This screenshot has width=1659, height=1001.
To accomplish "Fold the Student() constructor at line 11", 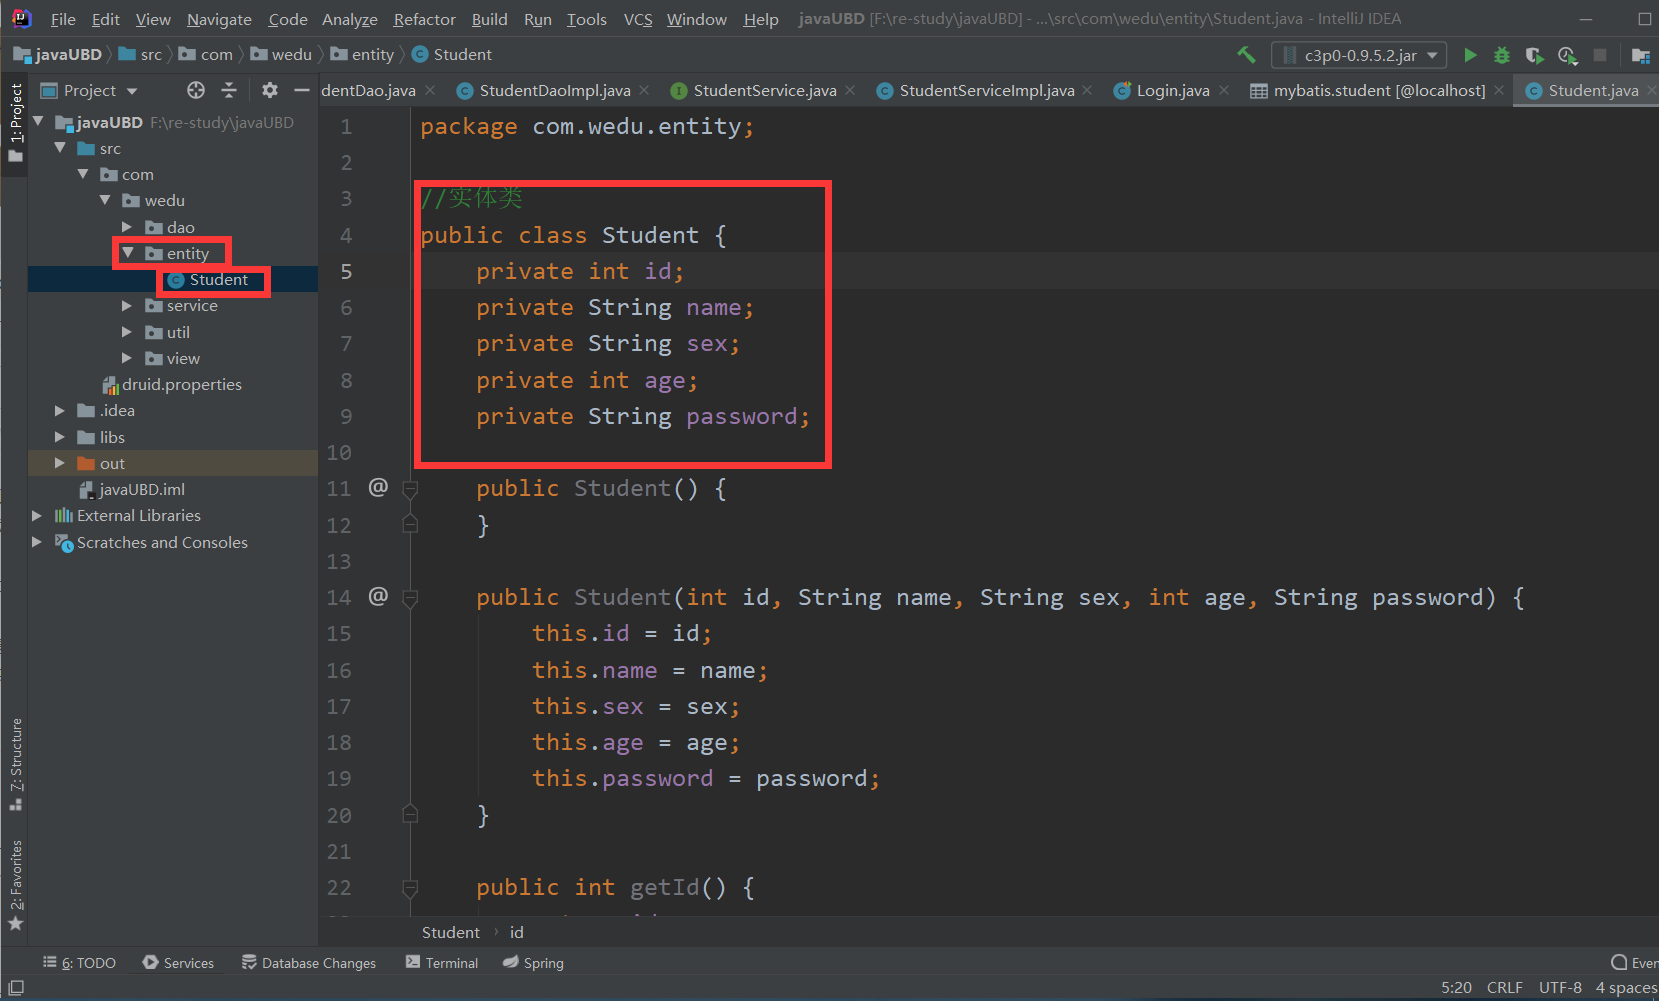I will 410,489.
